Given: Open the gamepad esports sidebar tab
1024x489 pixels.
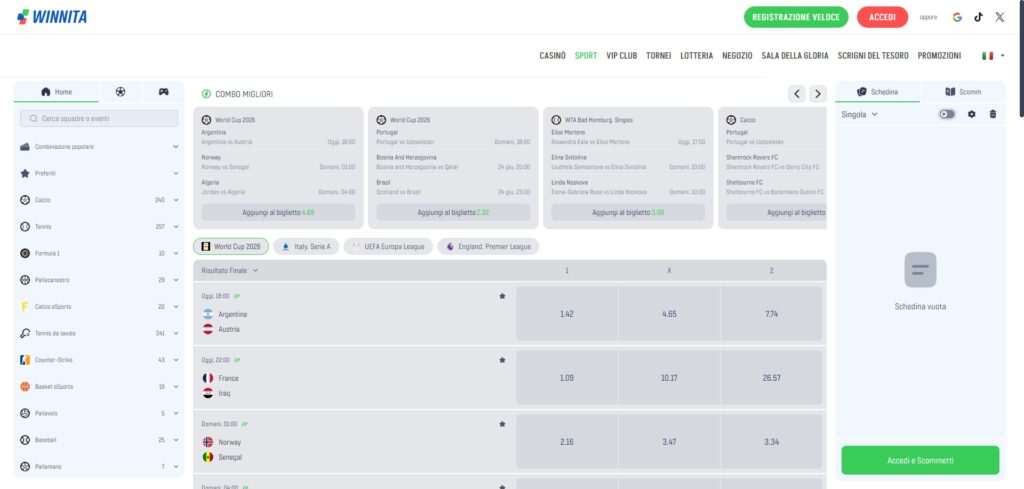Looking at the screenshot, I should (163, 92).
